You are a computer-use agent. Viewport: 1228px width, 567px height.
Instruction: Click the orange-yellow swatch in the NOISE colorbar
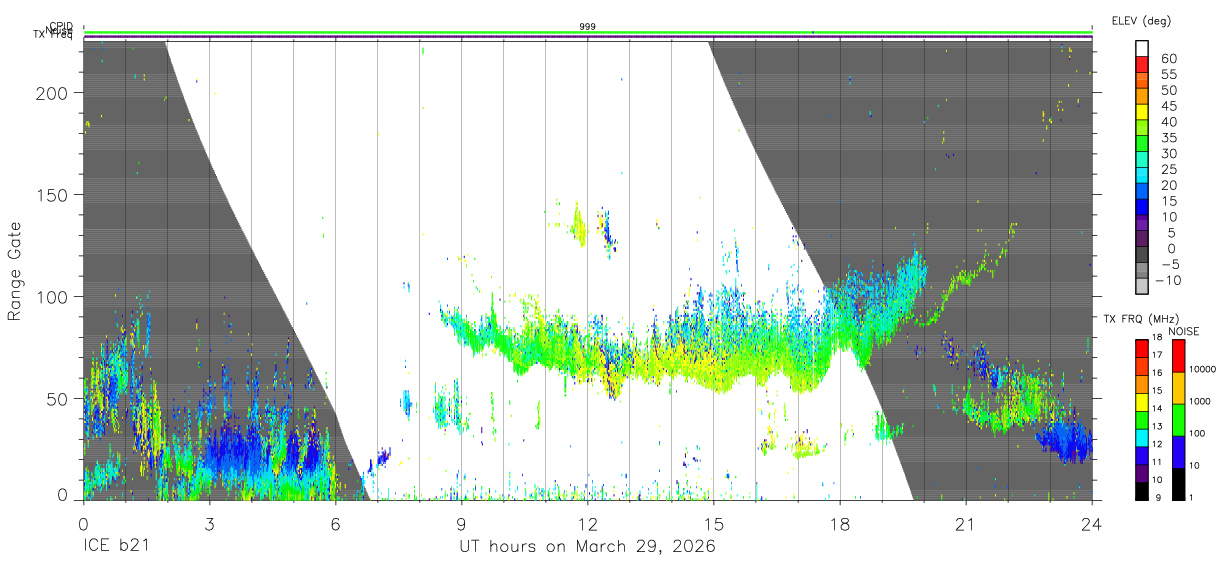pyautogui.click(x=1178, y=388)
